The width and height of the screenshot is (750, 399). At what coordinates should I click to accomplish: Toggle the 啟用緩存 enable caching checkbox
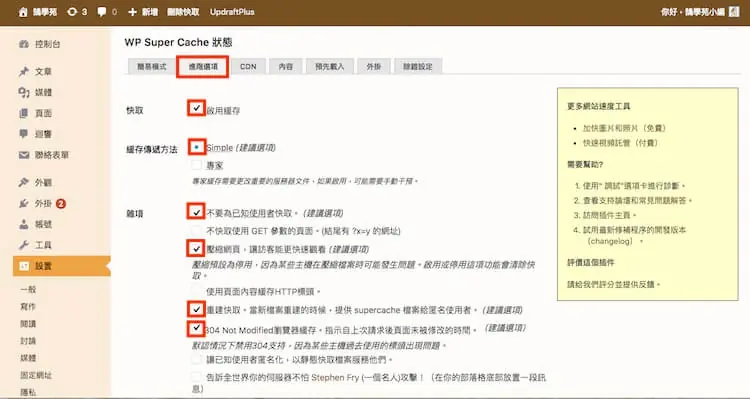[197, 108]
